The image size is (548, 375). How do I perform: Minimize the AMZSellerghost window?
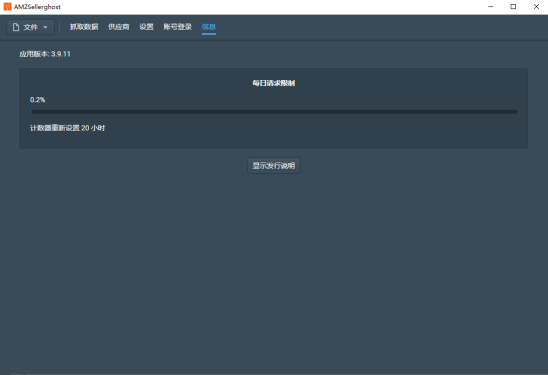pyautogui.click(x=491, y=7)
